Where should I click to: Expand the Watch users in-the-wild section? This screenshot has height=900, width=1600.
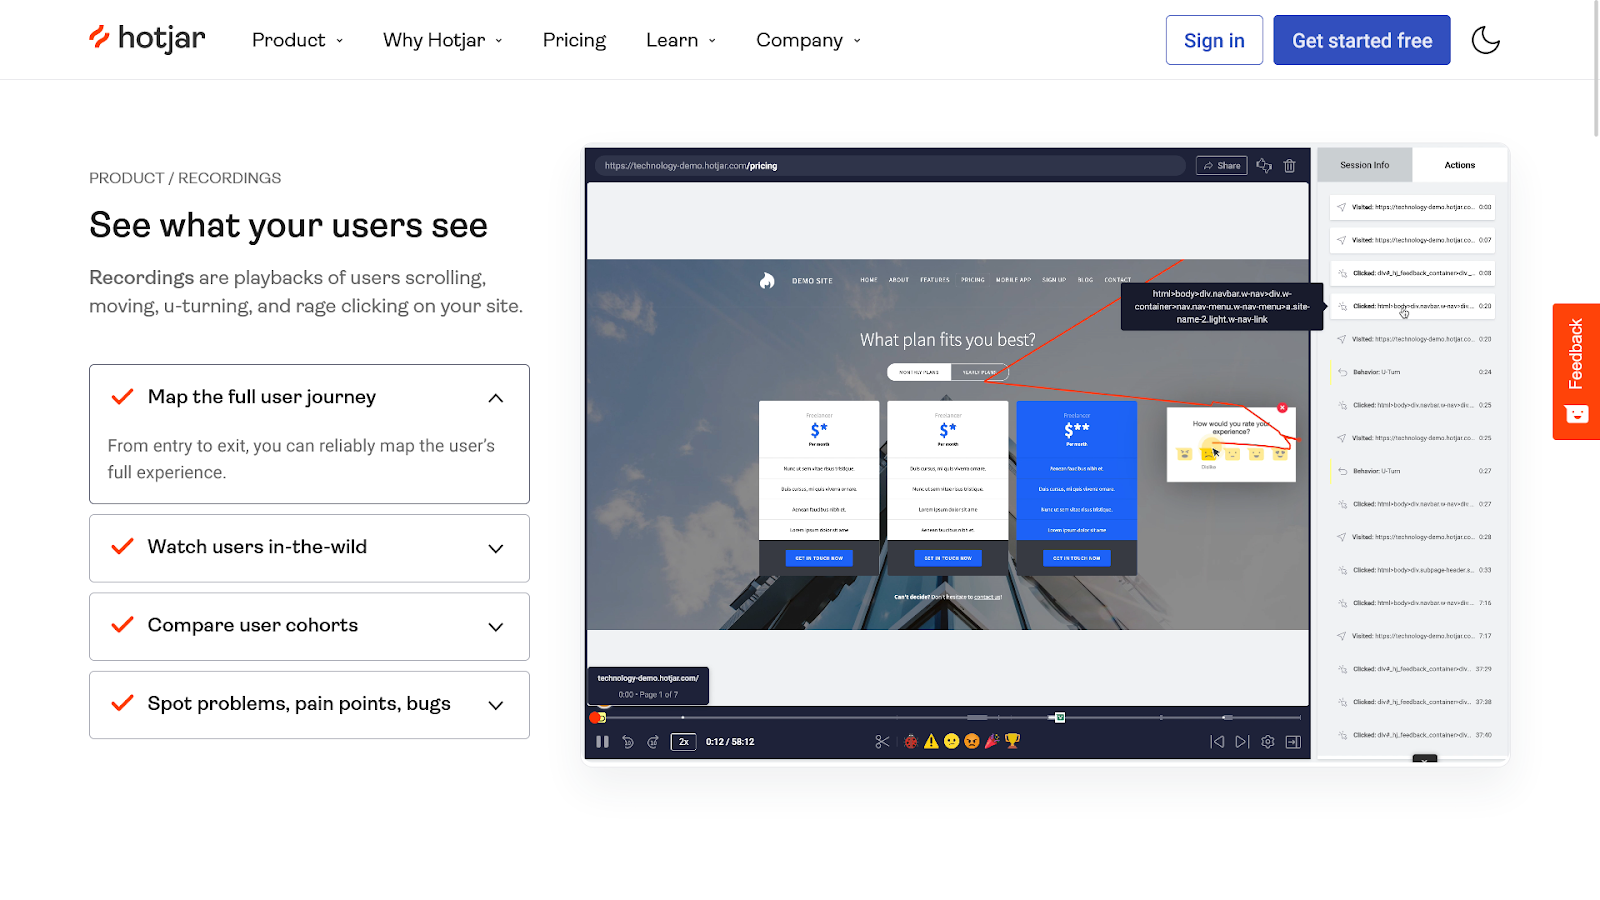(x=309, y=548)
